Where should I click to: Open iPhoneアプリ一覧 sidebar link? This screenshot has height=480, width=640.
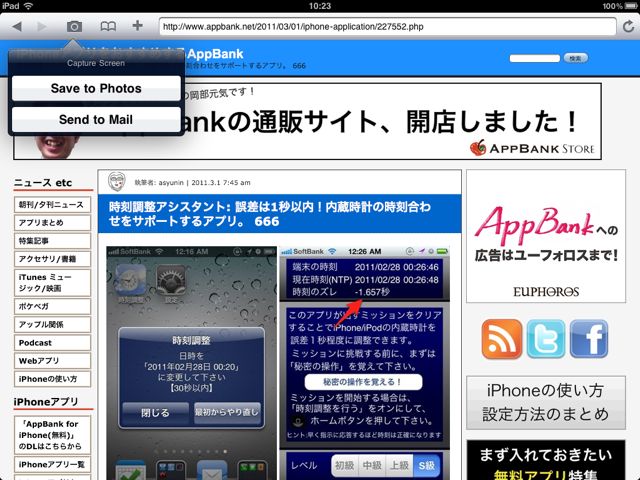point(52,464)
